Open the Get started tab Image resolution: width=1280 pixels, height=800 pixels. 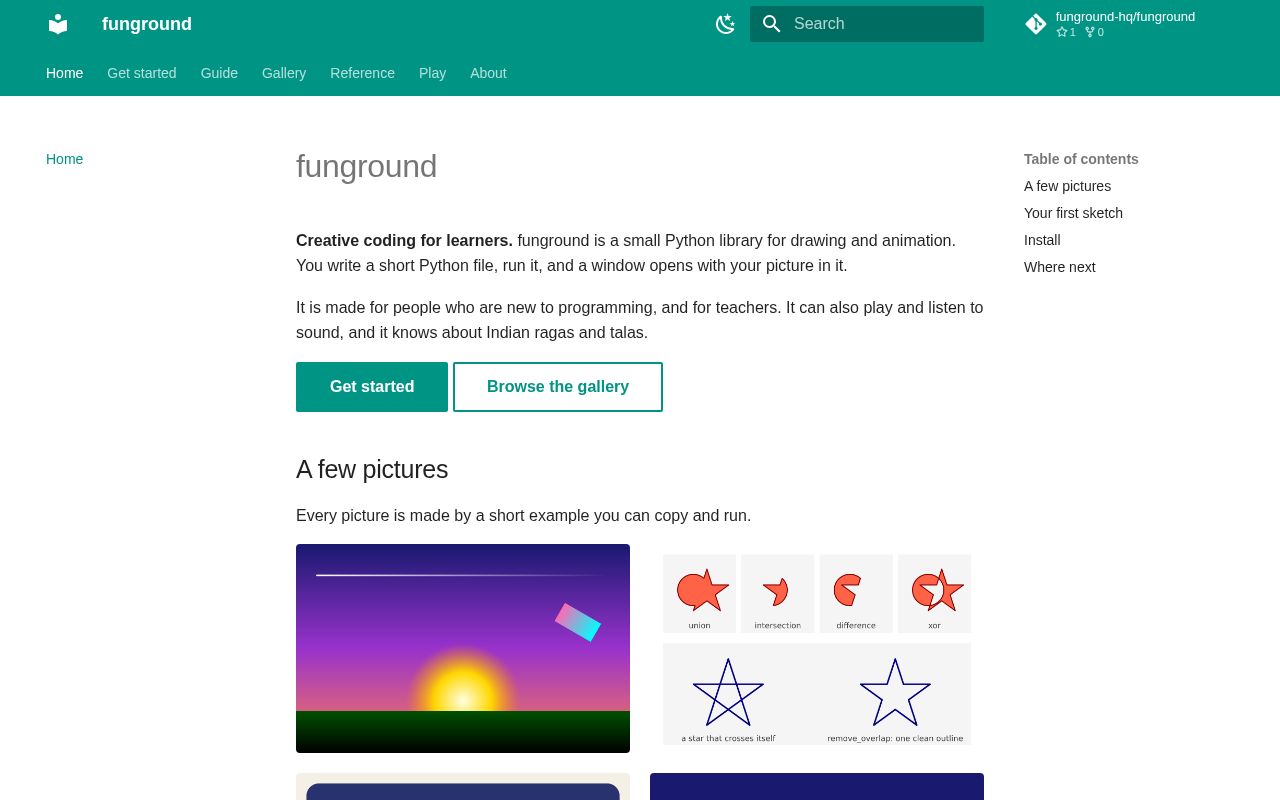coord(142,73)
